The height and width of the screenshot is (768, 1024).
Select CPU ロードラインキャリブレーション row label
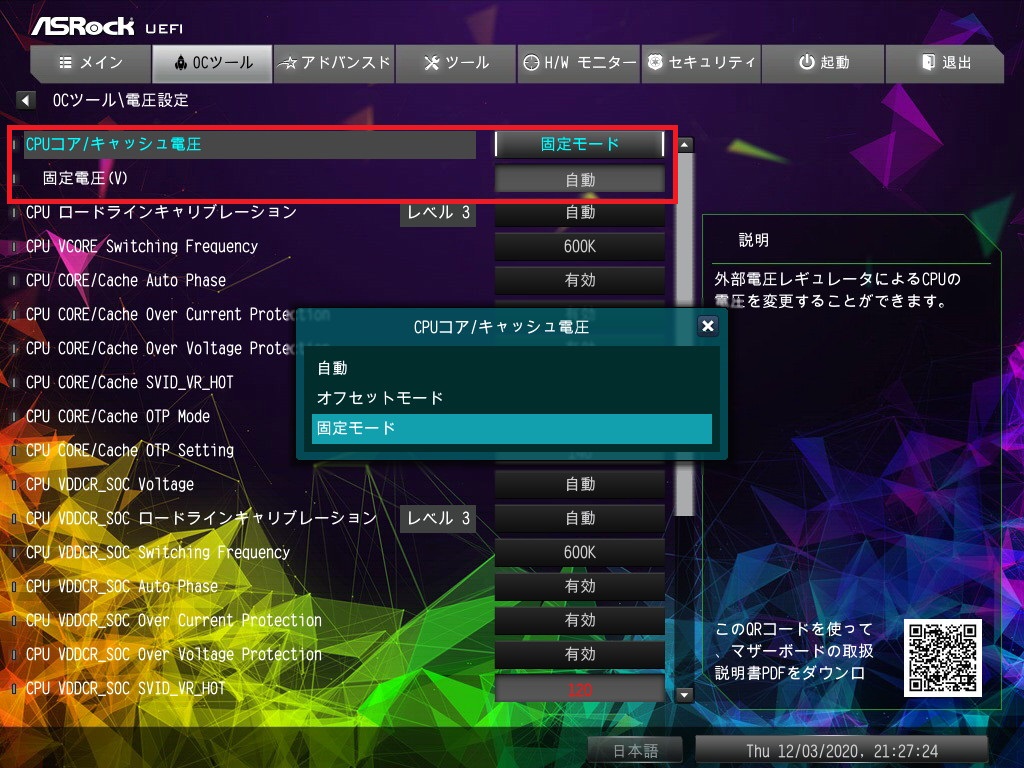(x=161, y=212)
